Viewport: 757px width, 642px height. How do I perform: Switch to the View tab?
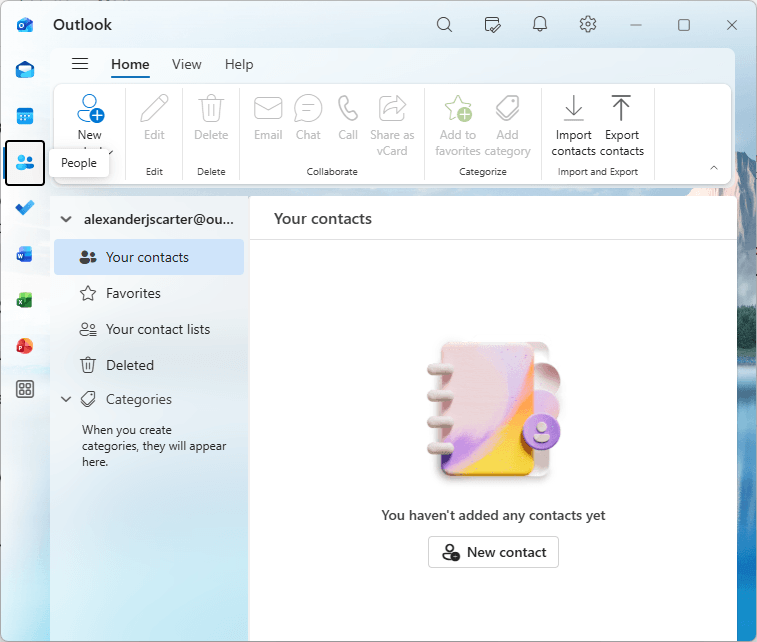(x=186, y=64)
